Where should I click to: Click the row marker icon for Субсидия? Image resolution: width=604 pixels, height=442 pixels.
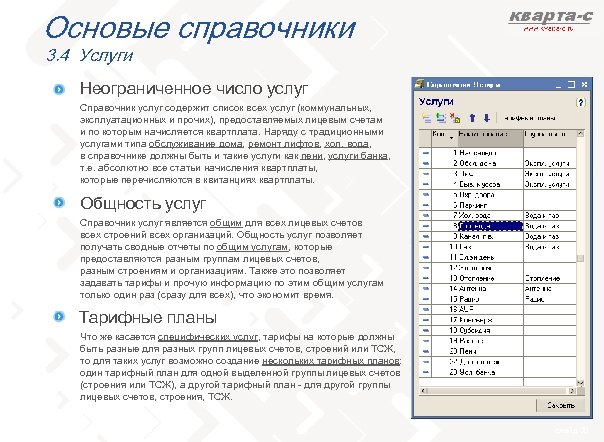(425, 330)
